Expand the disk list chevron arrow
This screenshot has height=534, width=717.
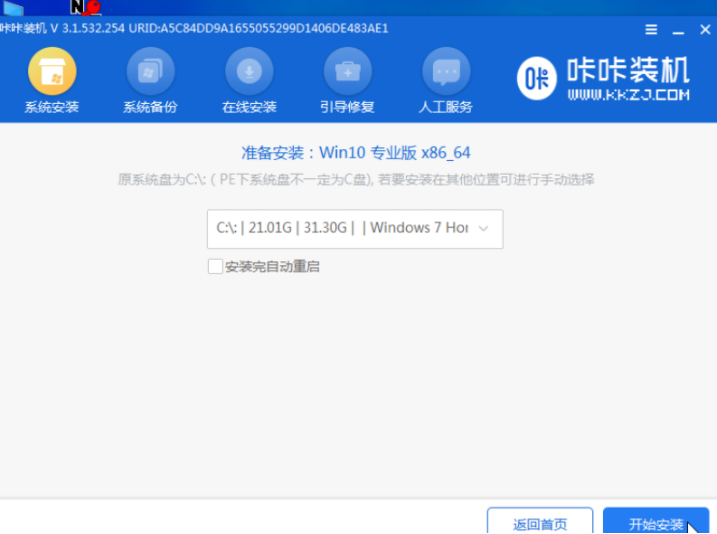pos(484,228)
